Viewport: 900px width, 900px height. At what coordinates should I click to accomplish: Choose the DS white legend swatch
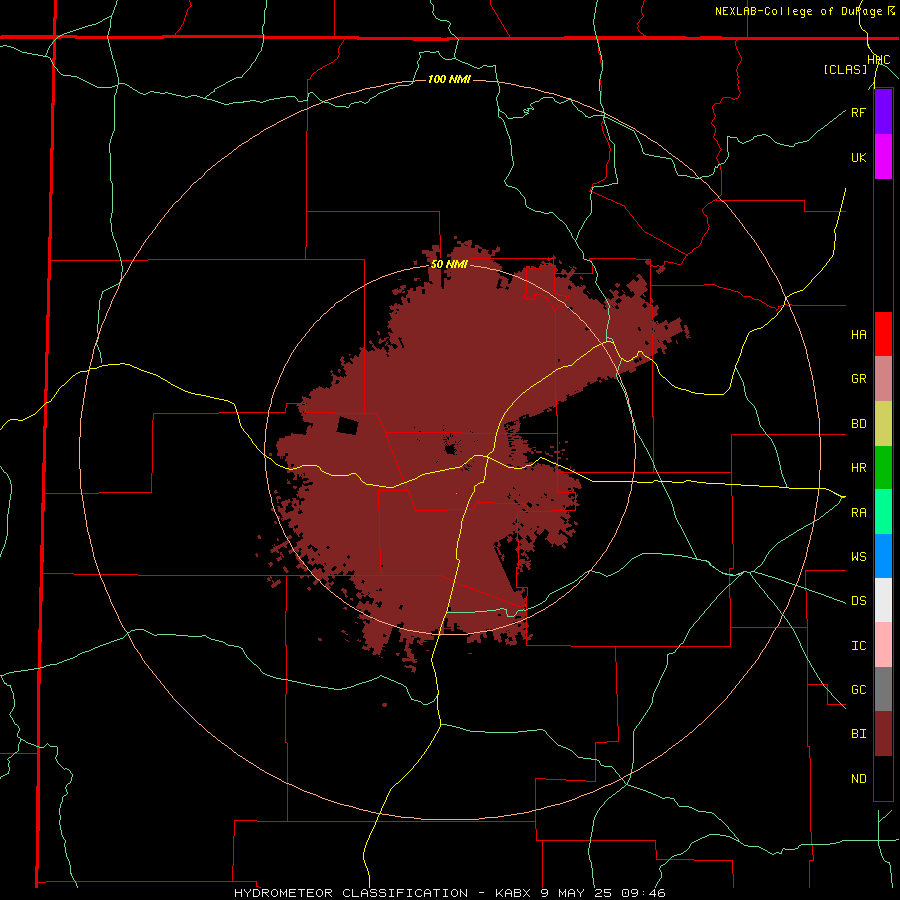click(x=883, y=600)
